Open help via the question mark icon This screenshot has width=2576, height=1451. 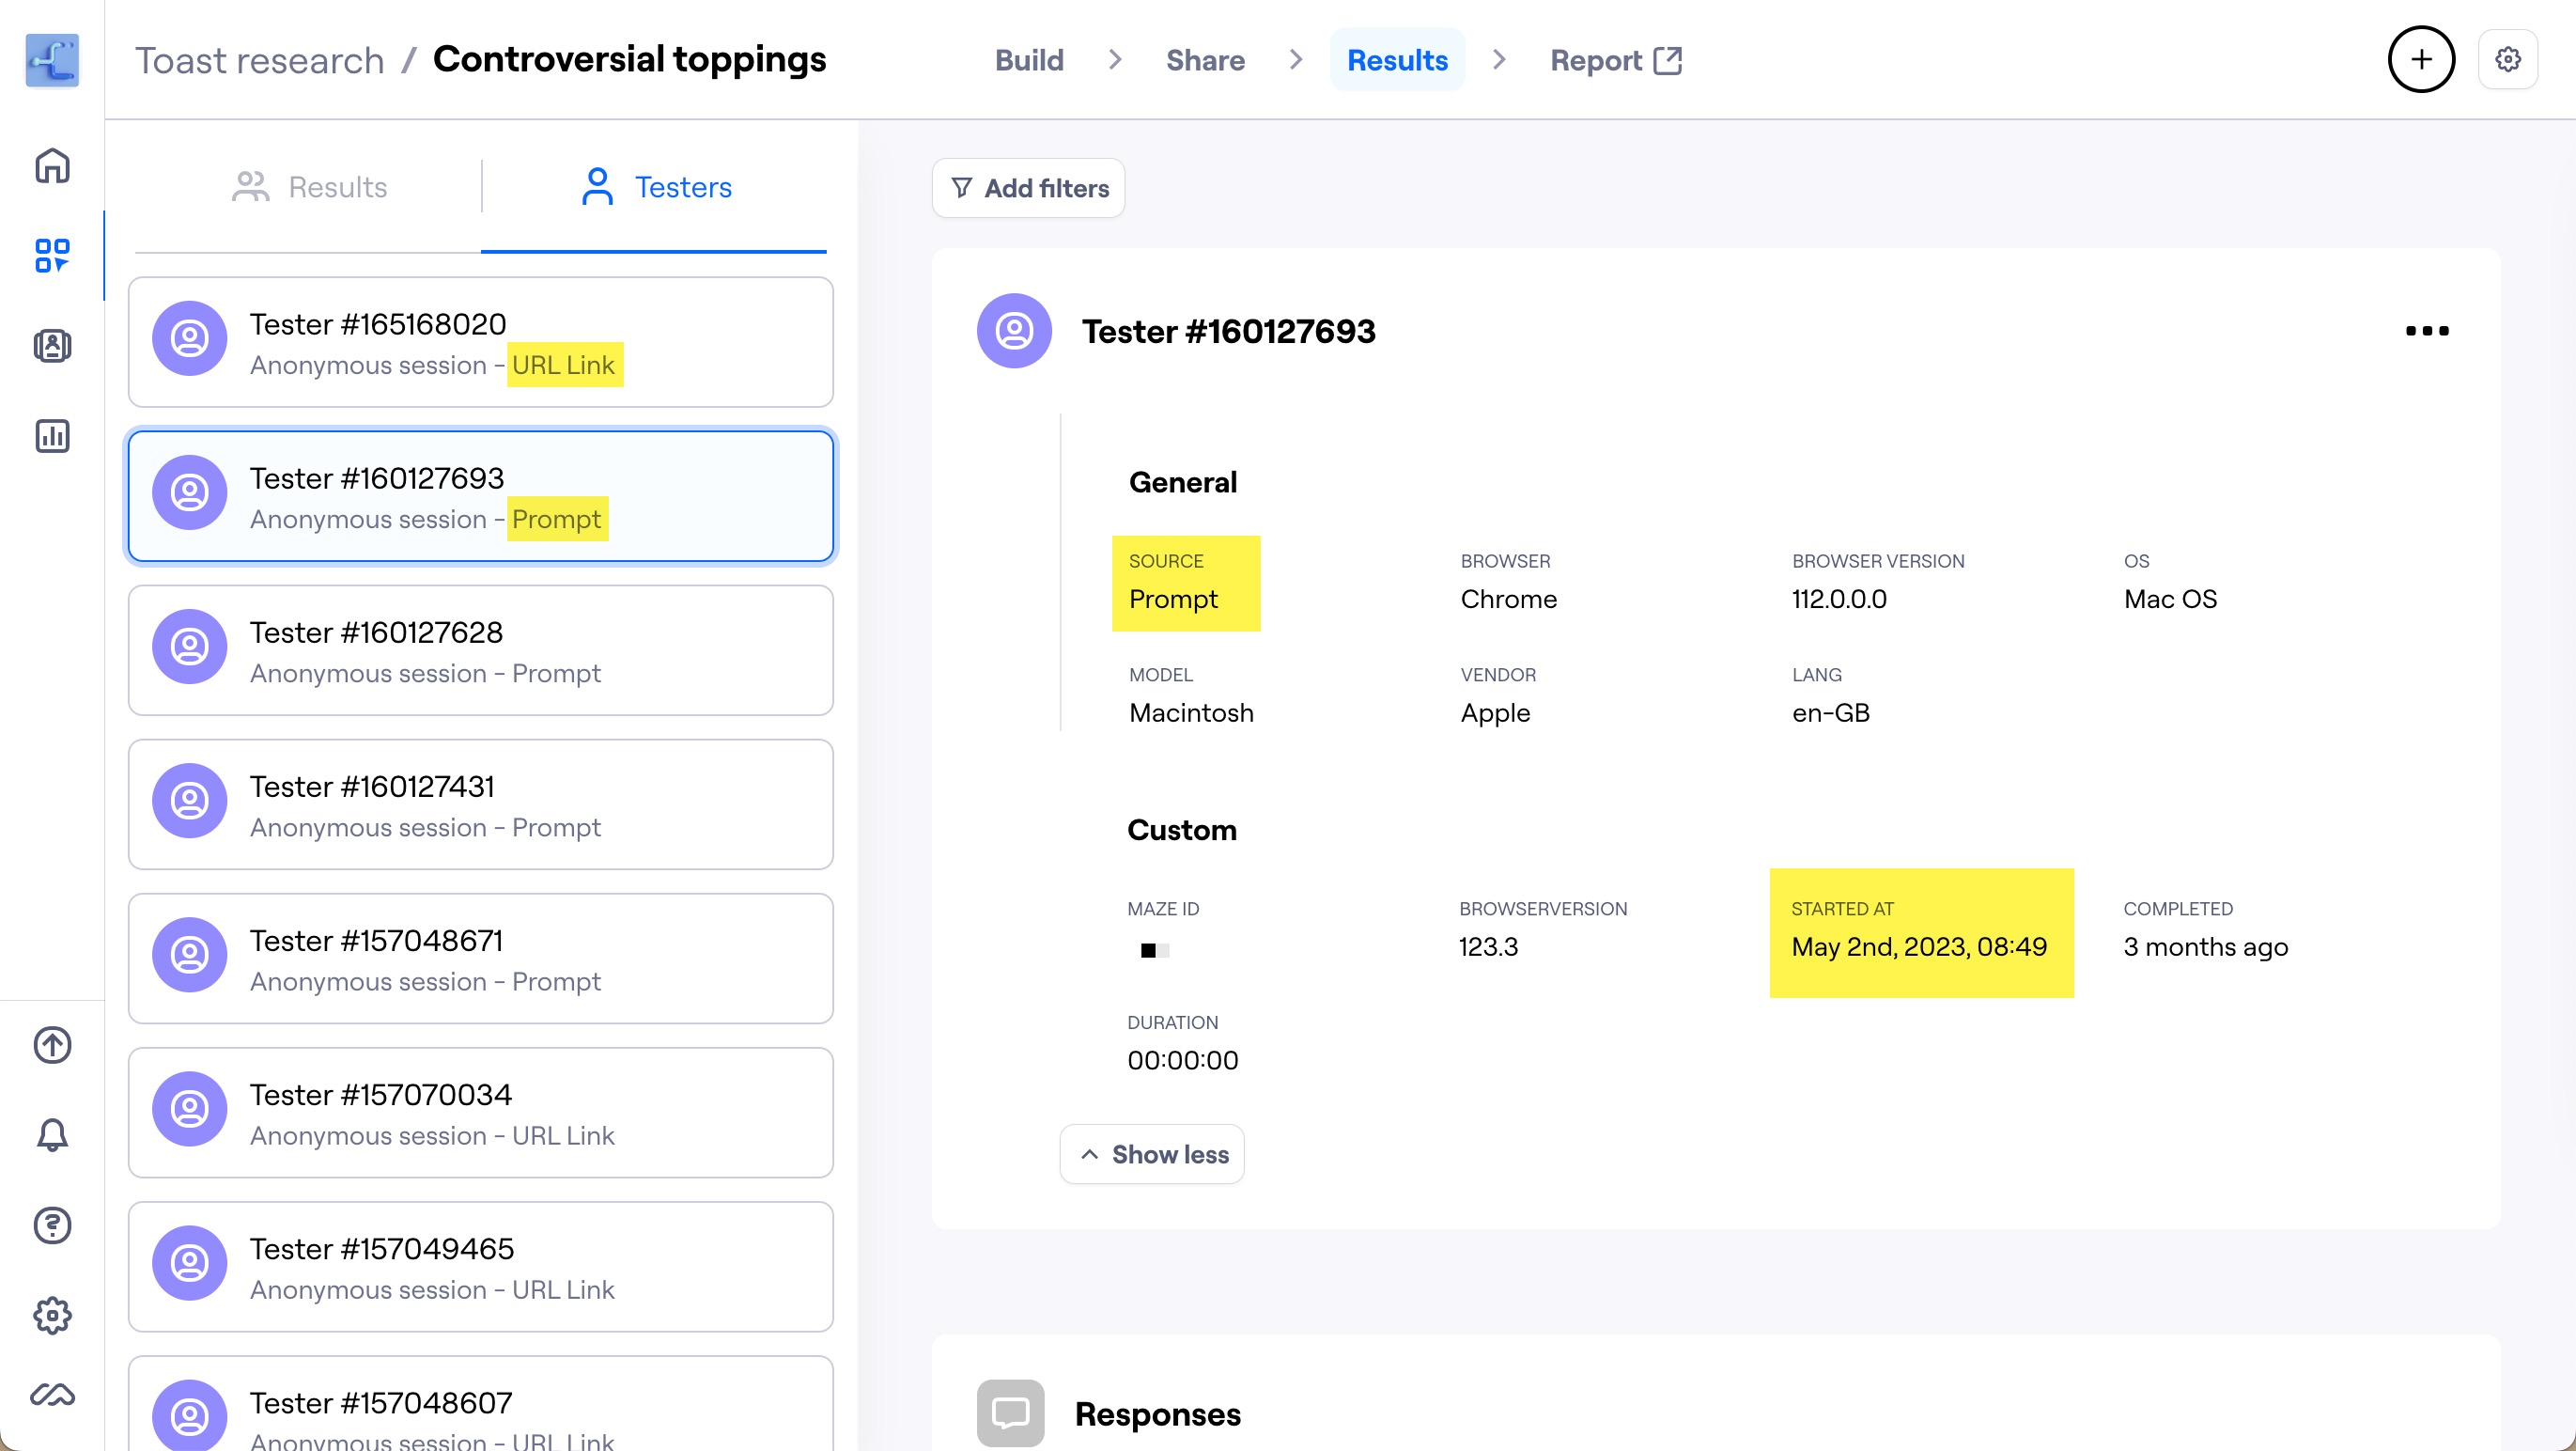[x=51, y=1225]
